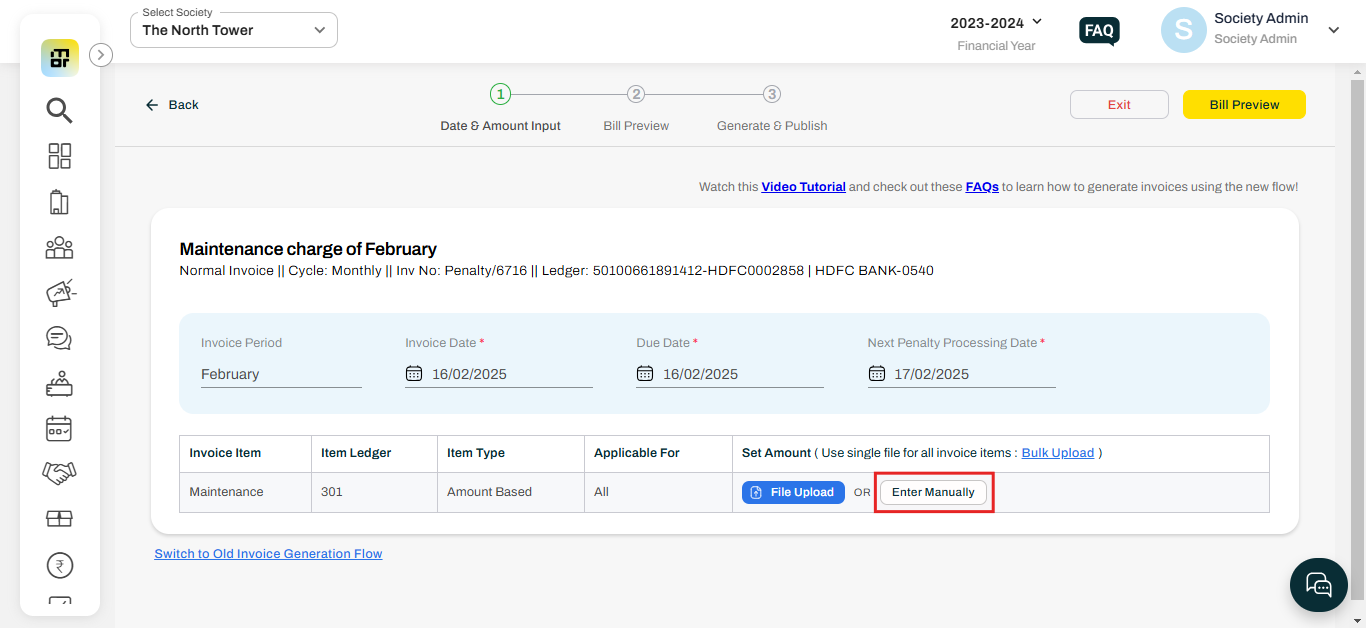Open the calendar icon in sidebar

[x=59, y=429]
